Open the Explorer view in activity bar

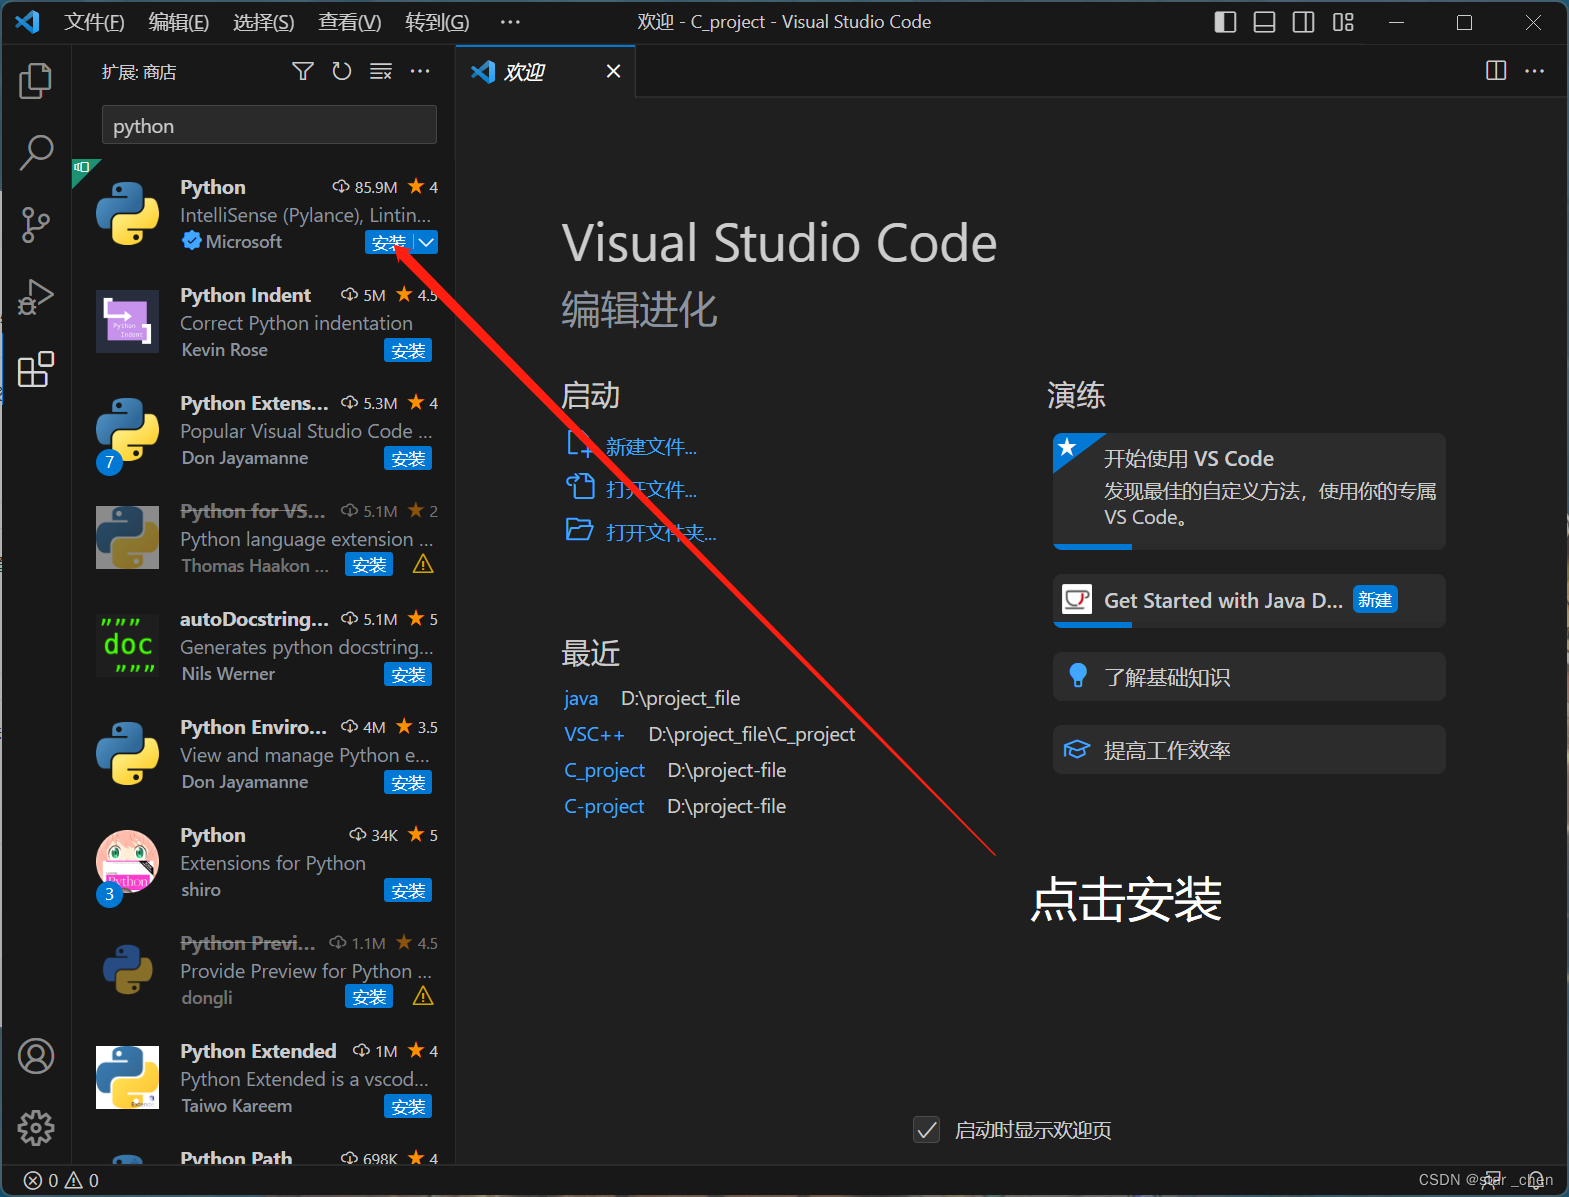pyautogui.click(x=36, y=81)
